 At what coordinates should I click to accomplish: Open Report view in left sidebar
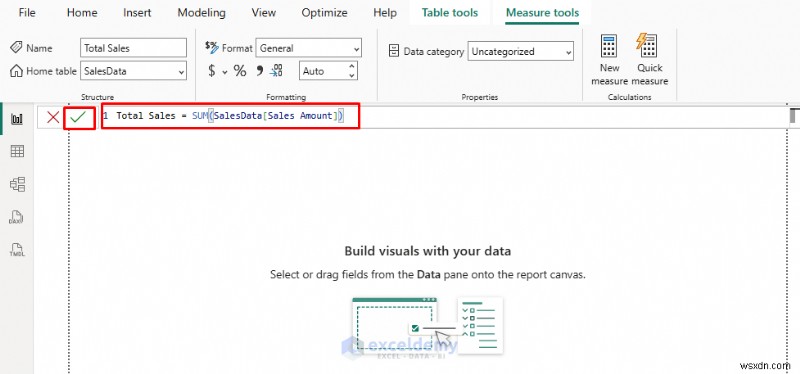(x=17, y=119)
